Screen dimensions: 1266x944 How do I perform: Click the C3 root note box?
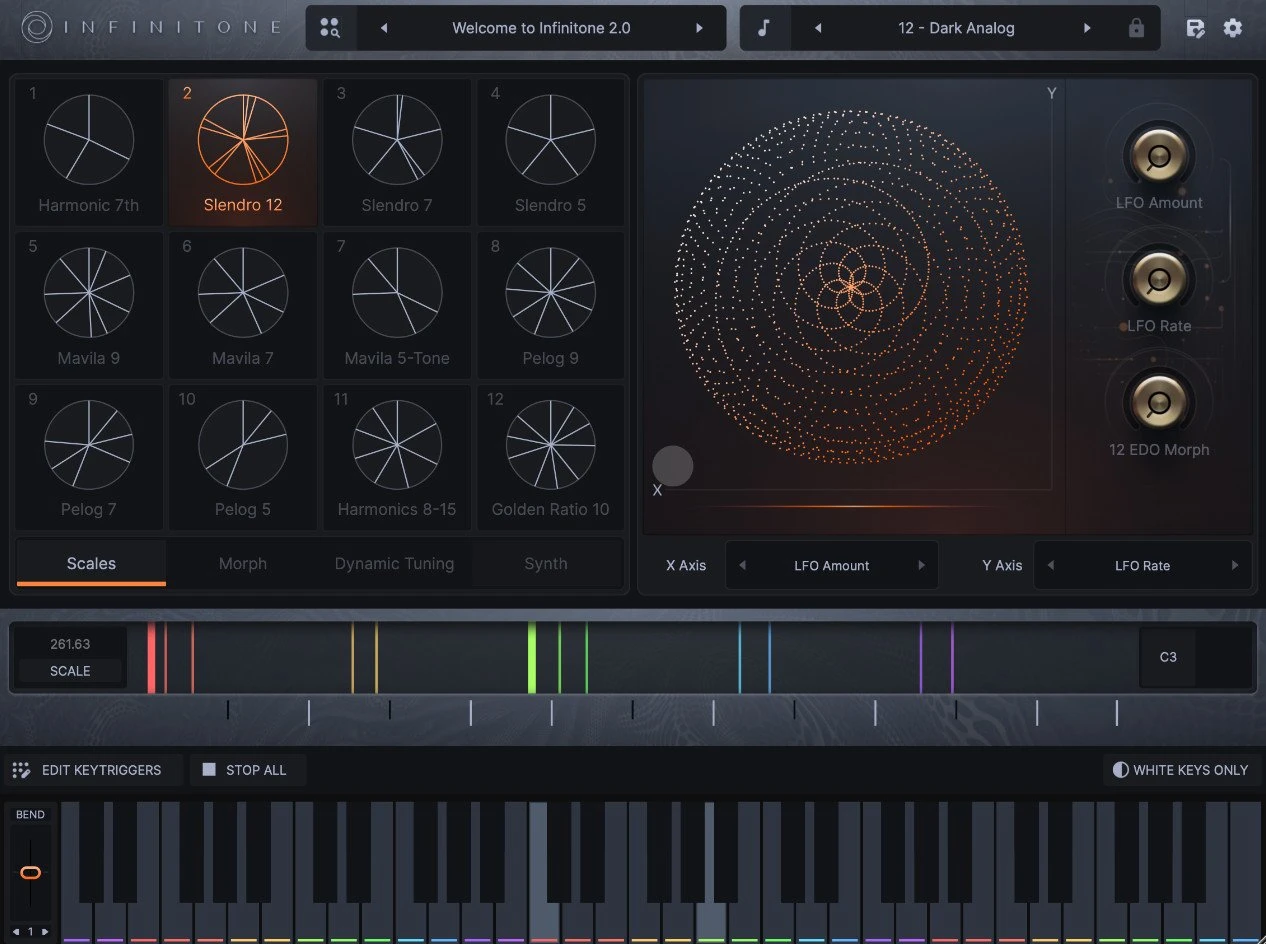coord(1168,657)
